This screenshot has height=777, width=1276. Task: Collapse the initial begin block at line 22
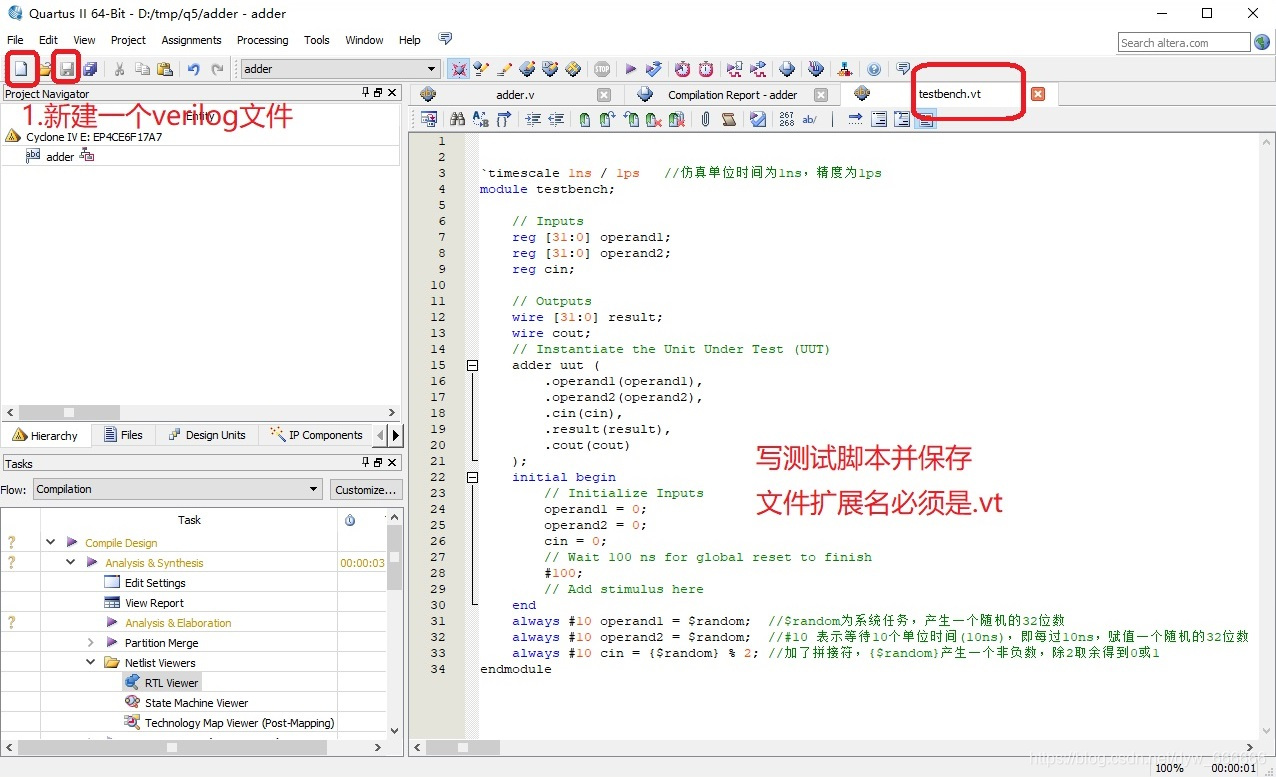[472, 477]
